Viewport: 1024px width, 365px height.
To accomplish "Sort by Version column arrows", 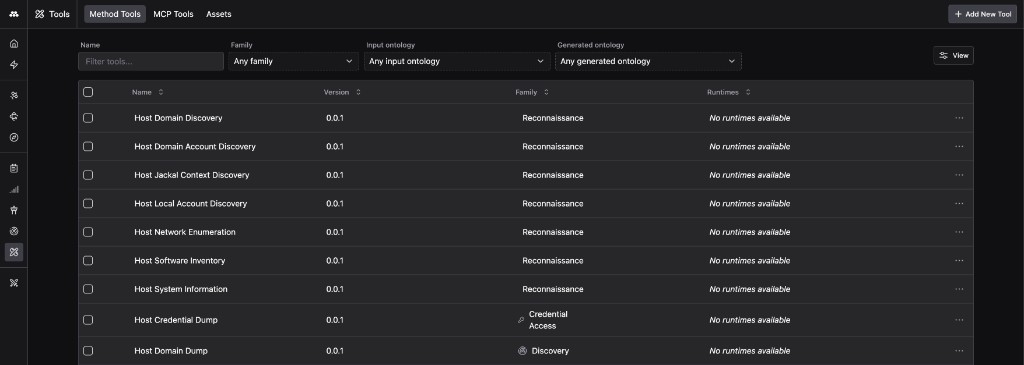I will tap(359, 92).
